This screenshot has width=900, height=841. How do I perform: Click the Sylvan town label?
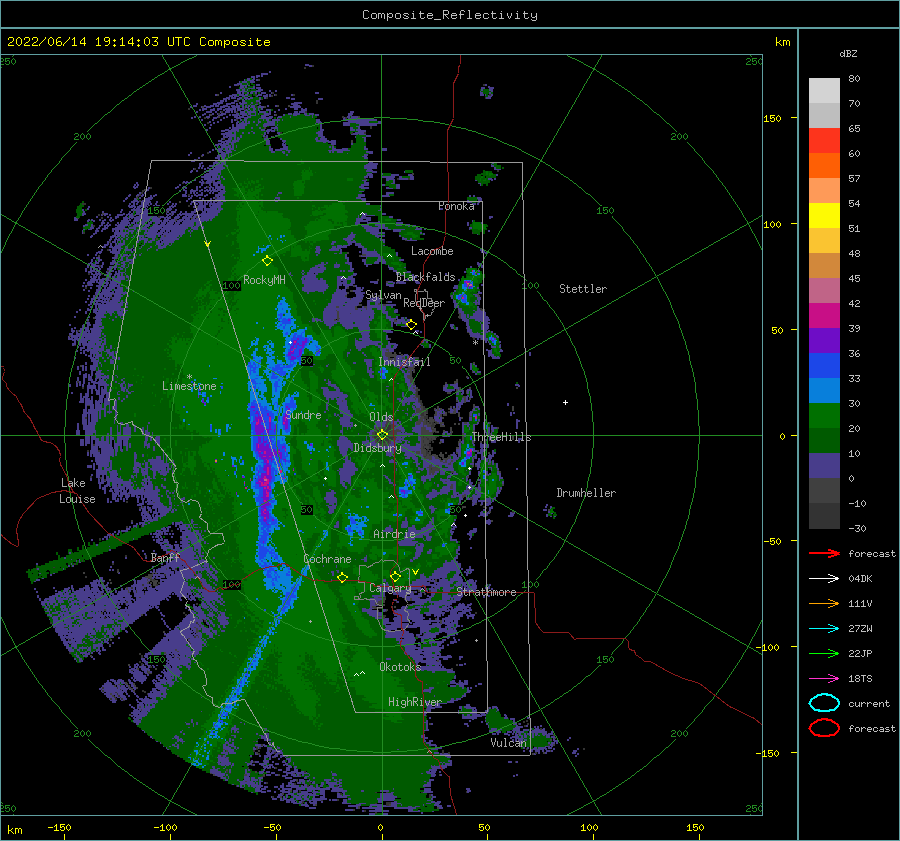pos(383,295)
